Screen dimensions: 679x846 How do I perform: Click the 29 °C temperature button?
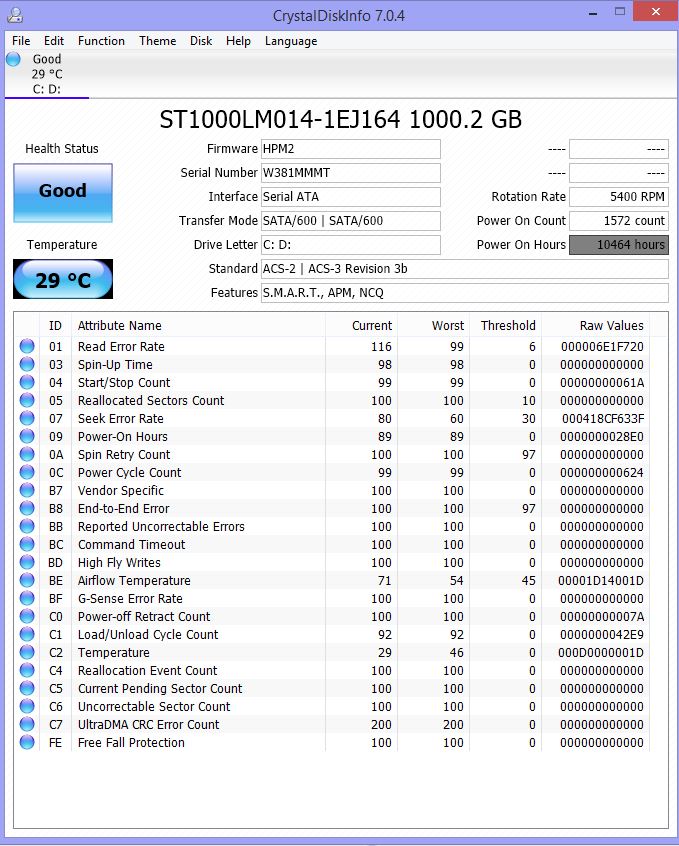click(x=63, y=279)
